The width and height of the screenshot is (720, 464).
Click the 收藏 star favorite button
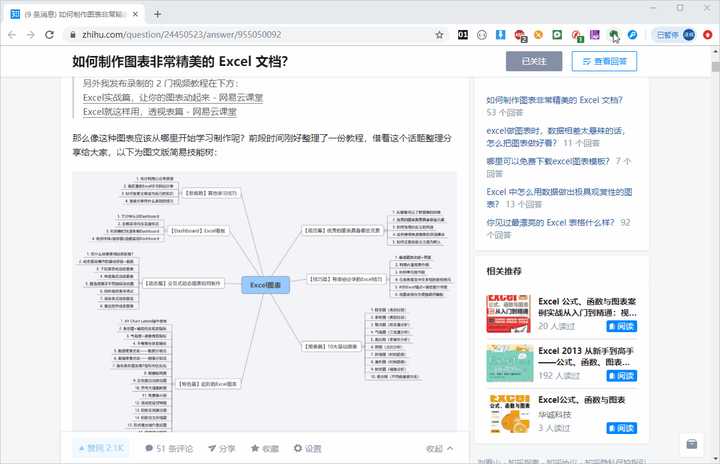pos(264,448)
